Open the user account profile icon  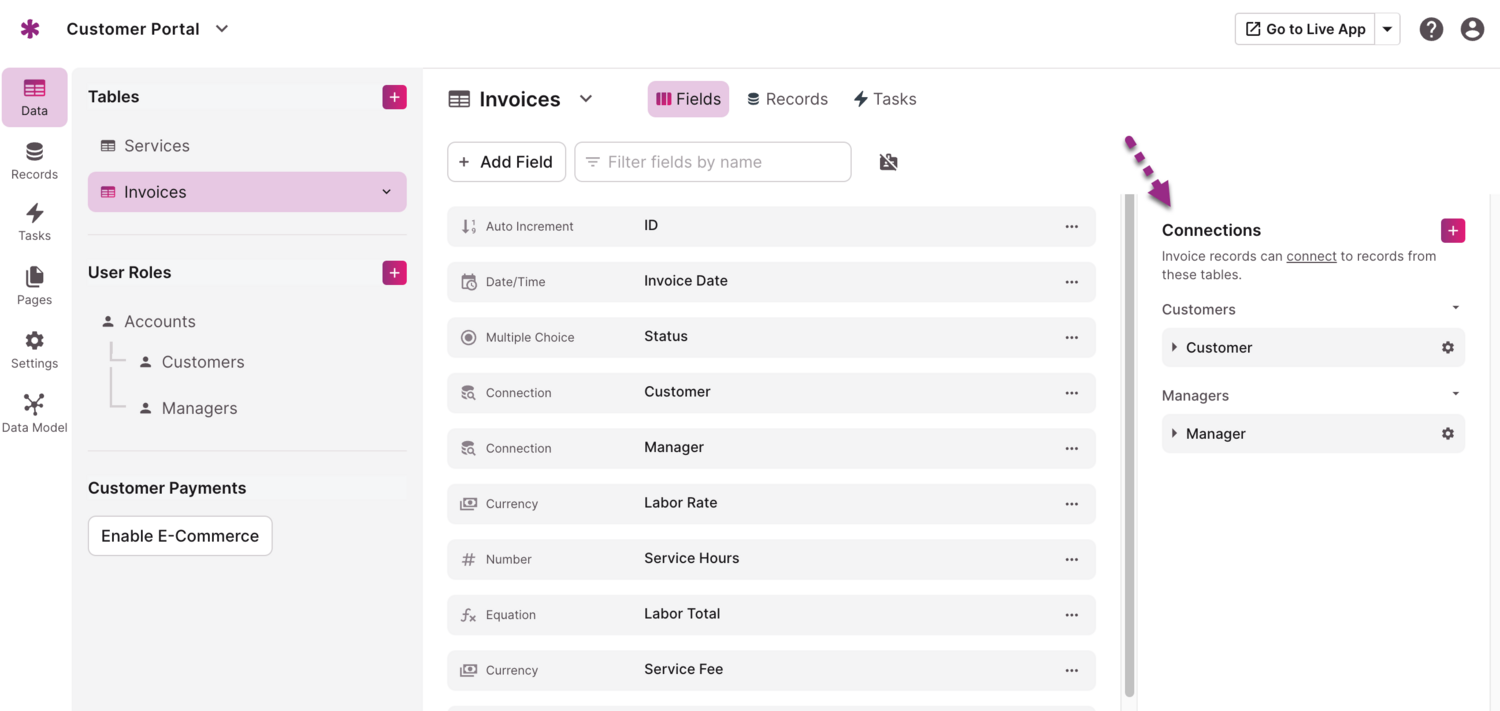[x=1472, y=29]
